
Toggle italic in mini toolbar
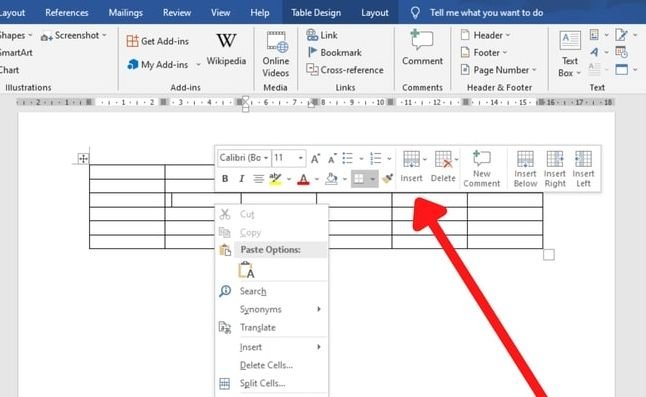click(x=241, y=179)
